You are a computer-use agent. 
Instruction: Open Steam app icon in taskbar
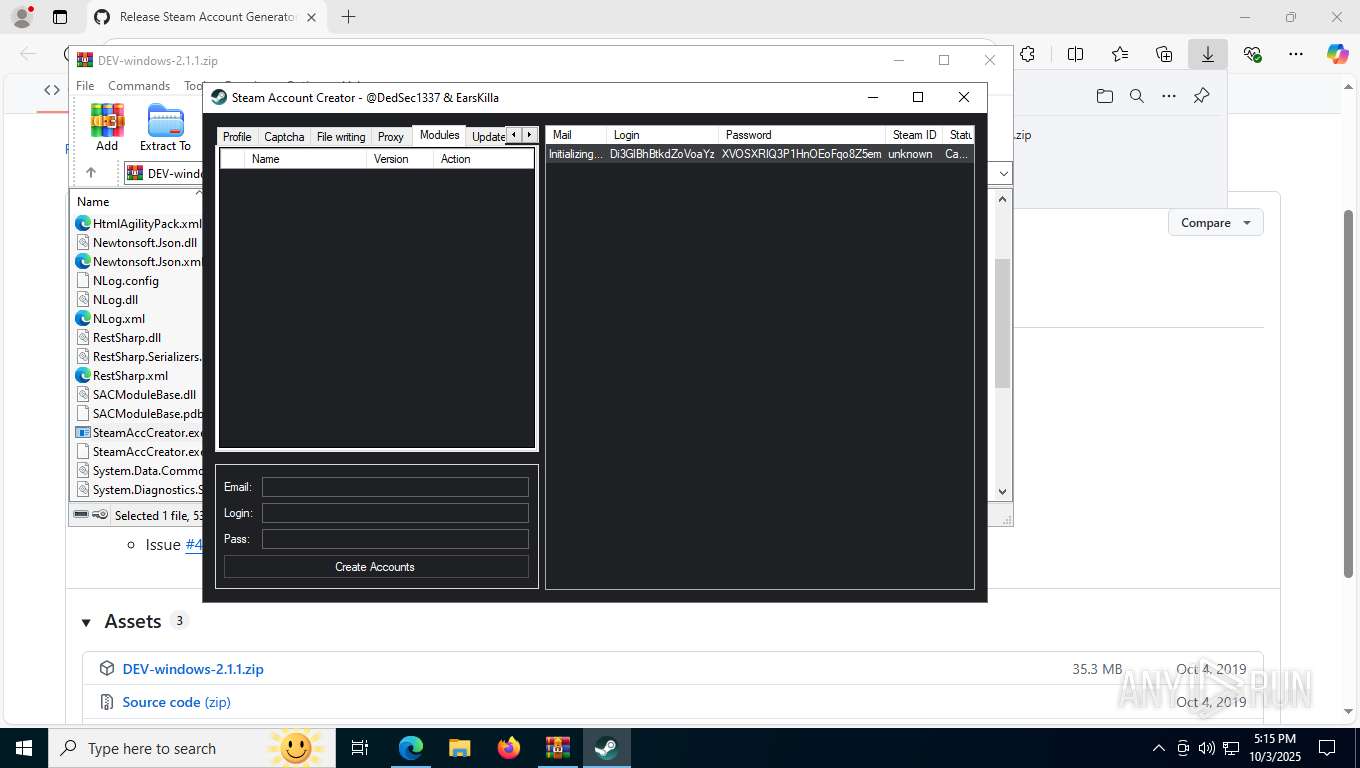click(x=606, y=748)
